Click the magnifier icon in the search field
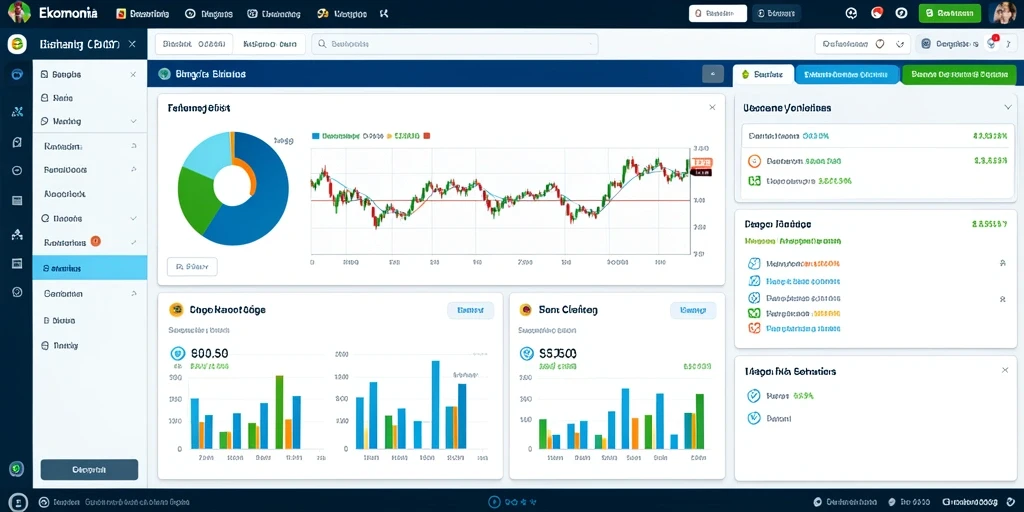The image size is (1024, 512). pyautogui.click(x=321, y=44)
